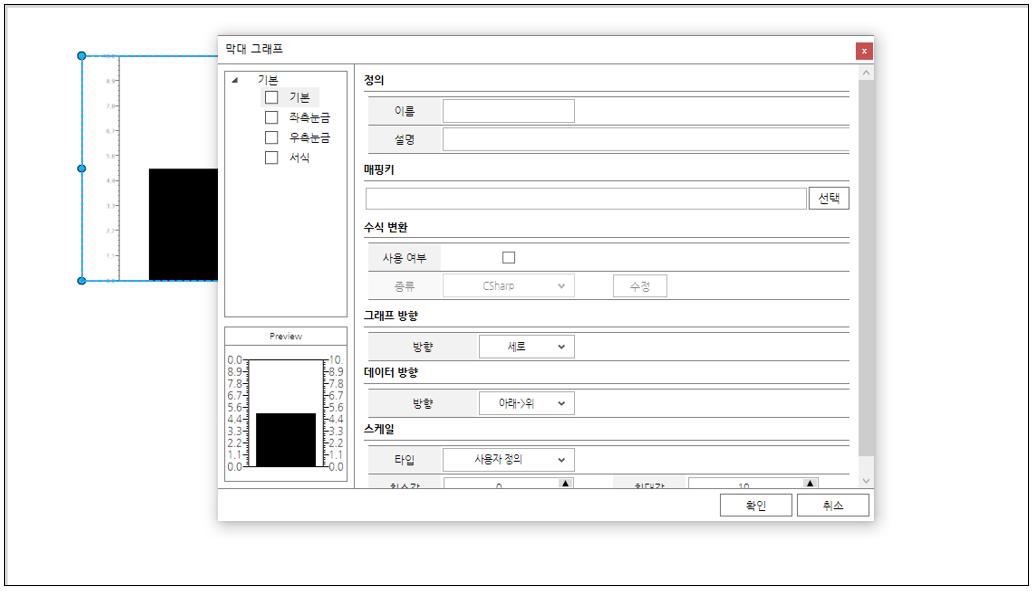Tick the 우측눈금 checkbox
The height and width of the screenshot is (591, 1035).
pyautogui.click(x=271, y=137)
